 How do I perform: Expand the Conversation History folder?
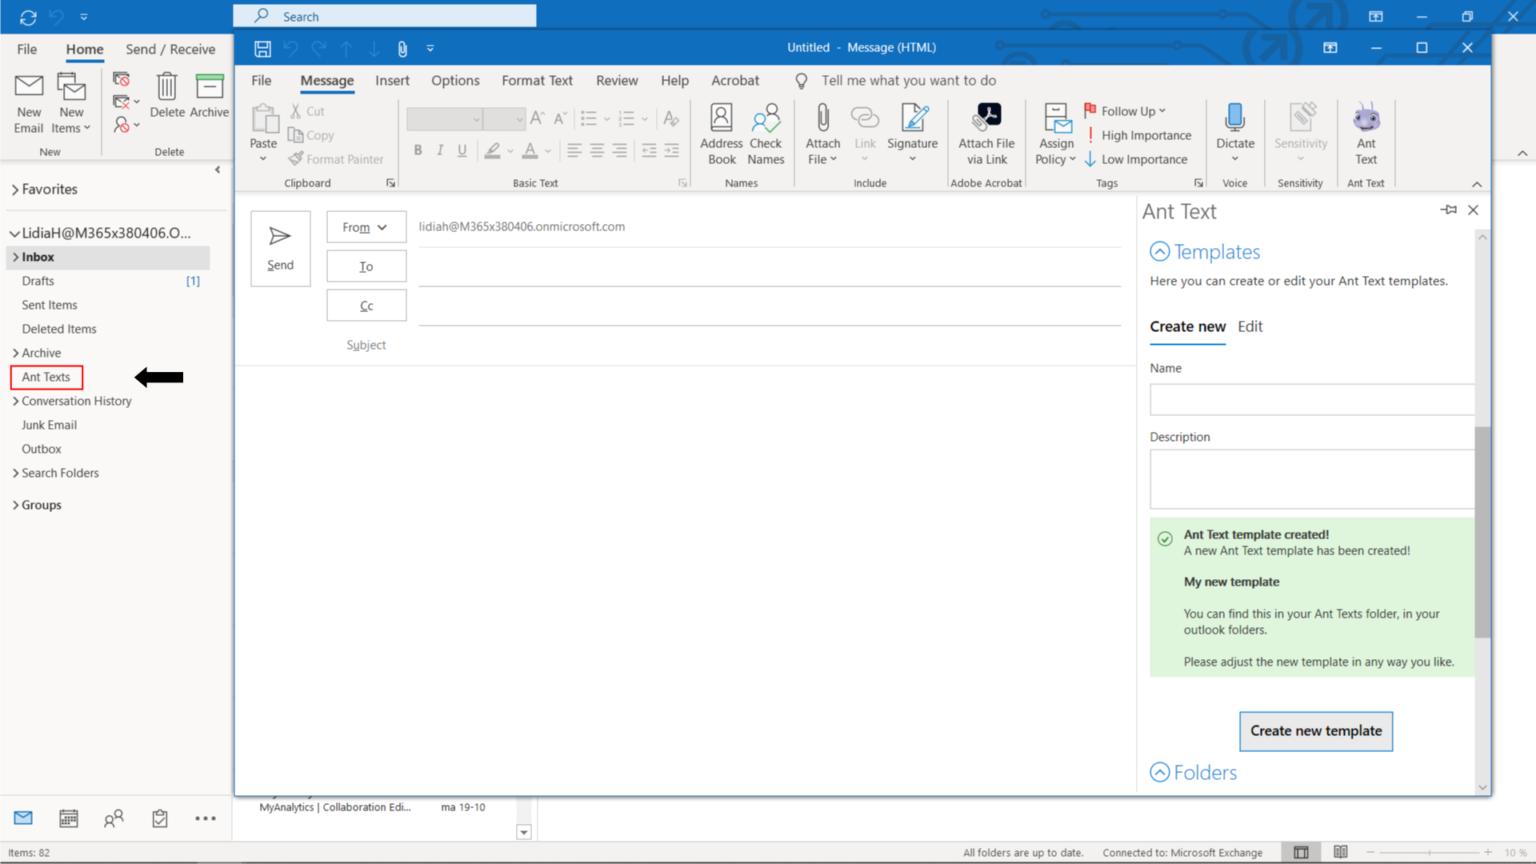(x=14, y=400)
